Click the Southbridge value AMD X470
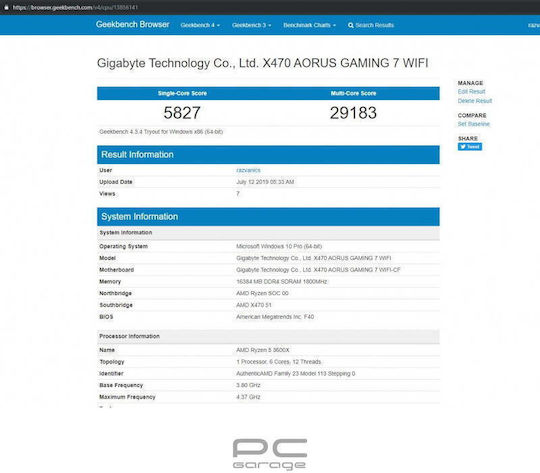 [x=254, y=305]
